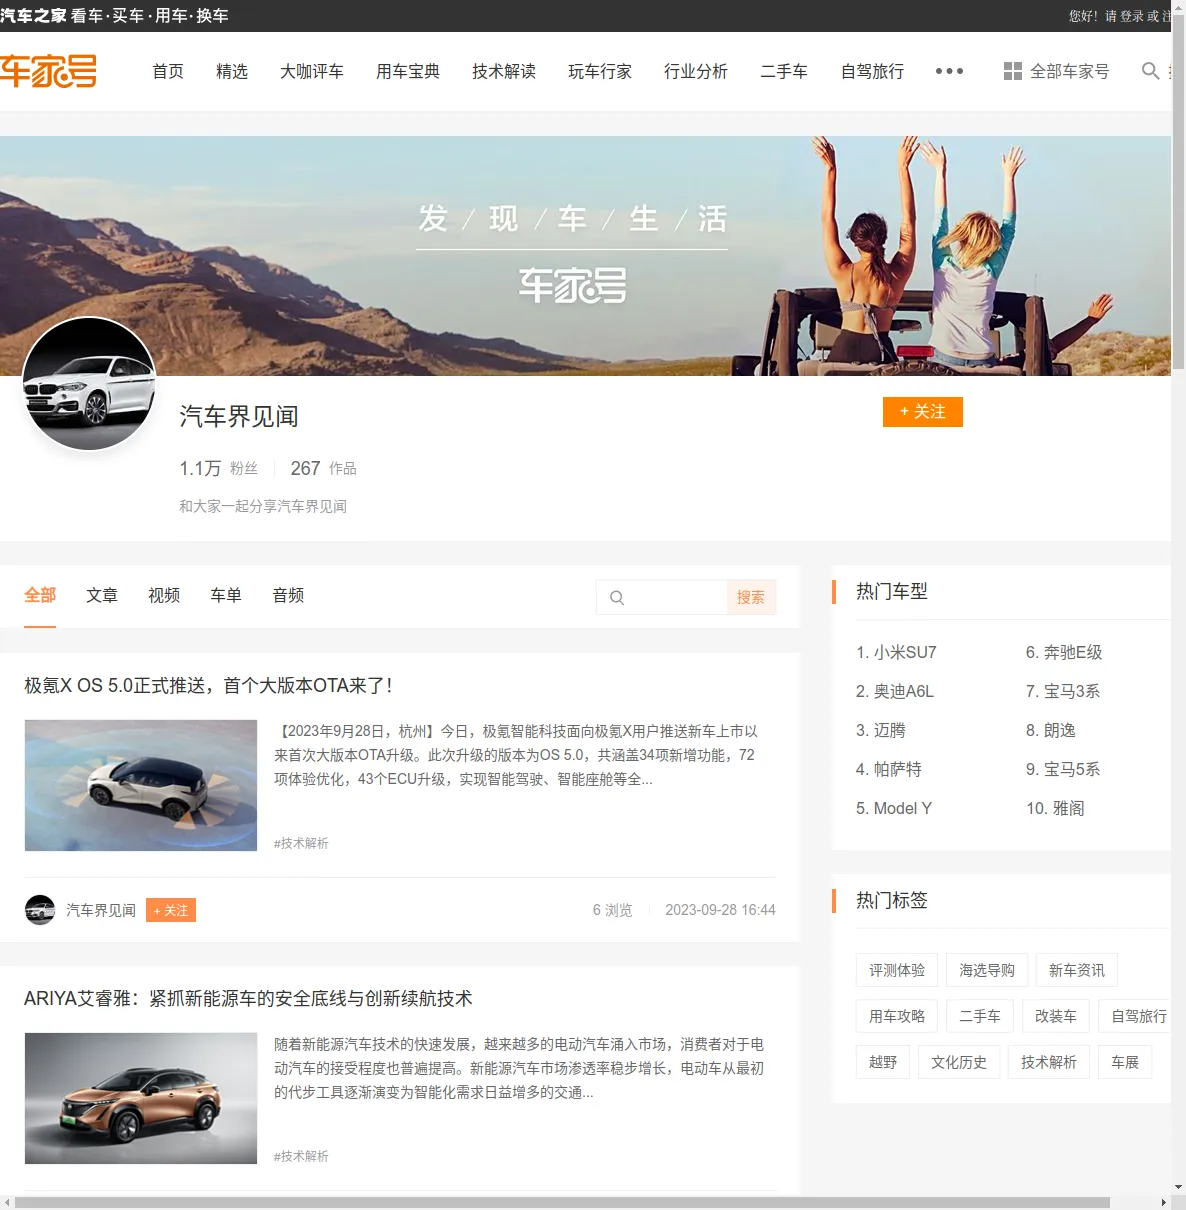Select the 技术解析 hot tag
Screen dimensions: 1186x1210
(1049, 1062)
